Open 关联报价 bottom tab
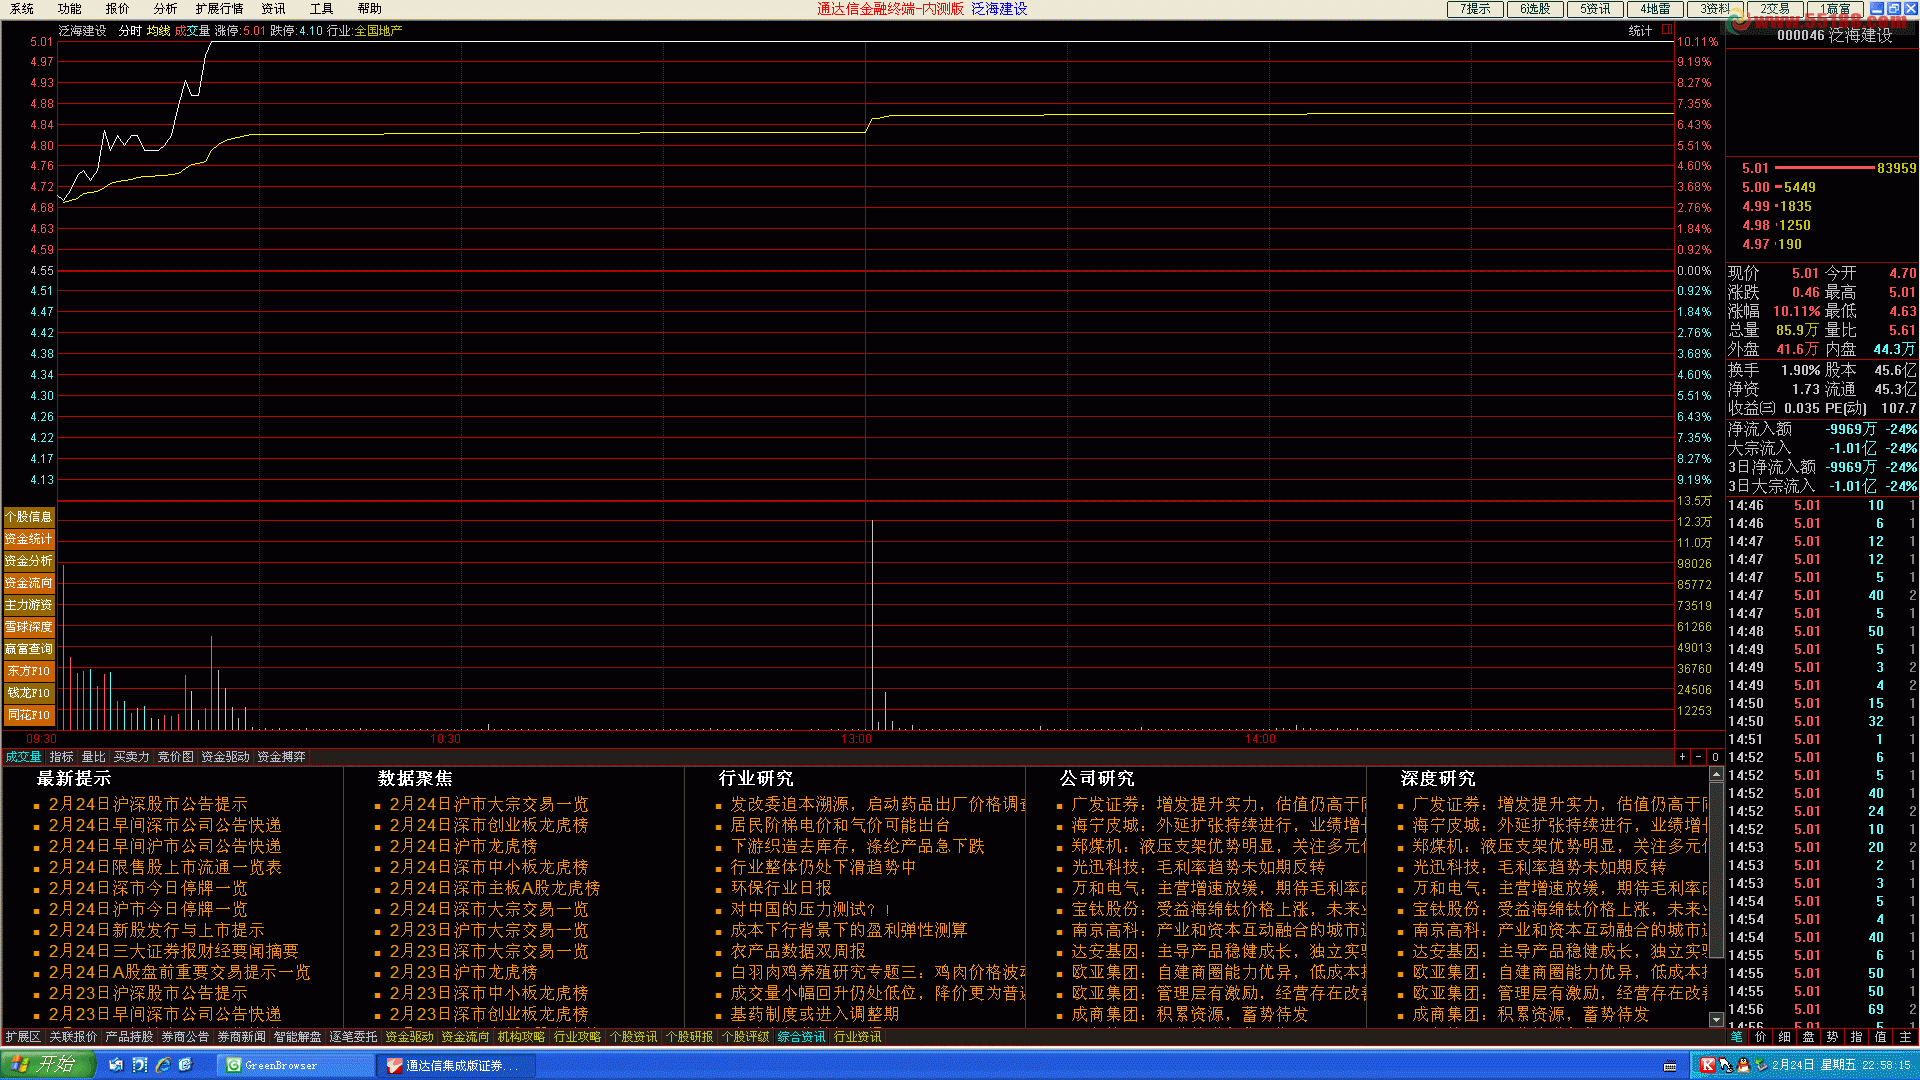 click(73, 1037)
